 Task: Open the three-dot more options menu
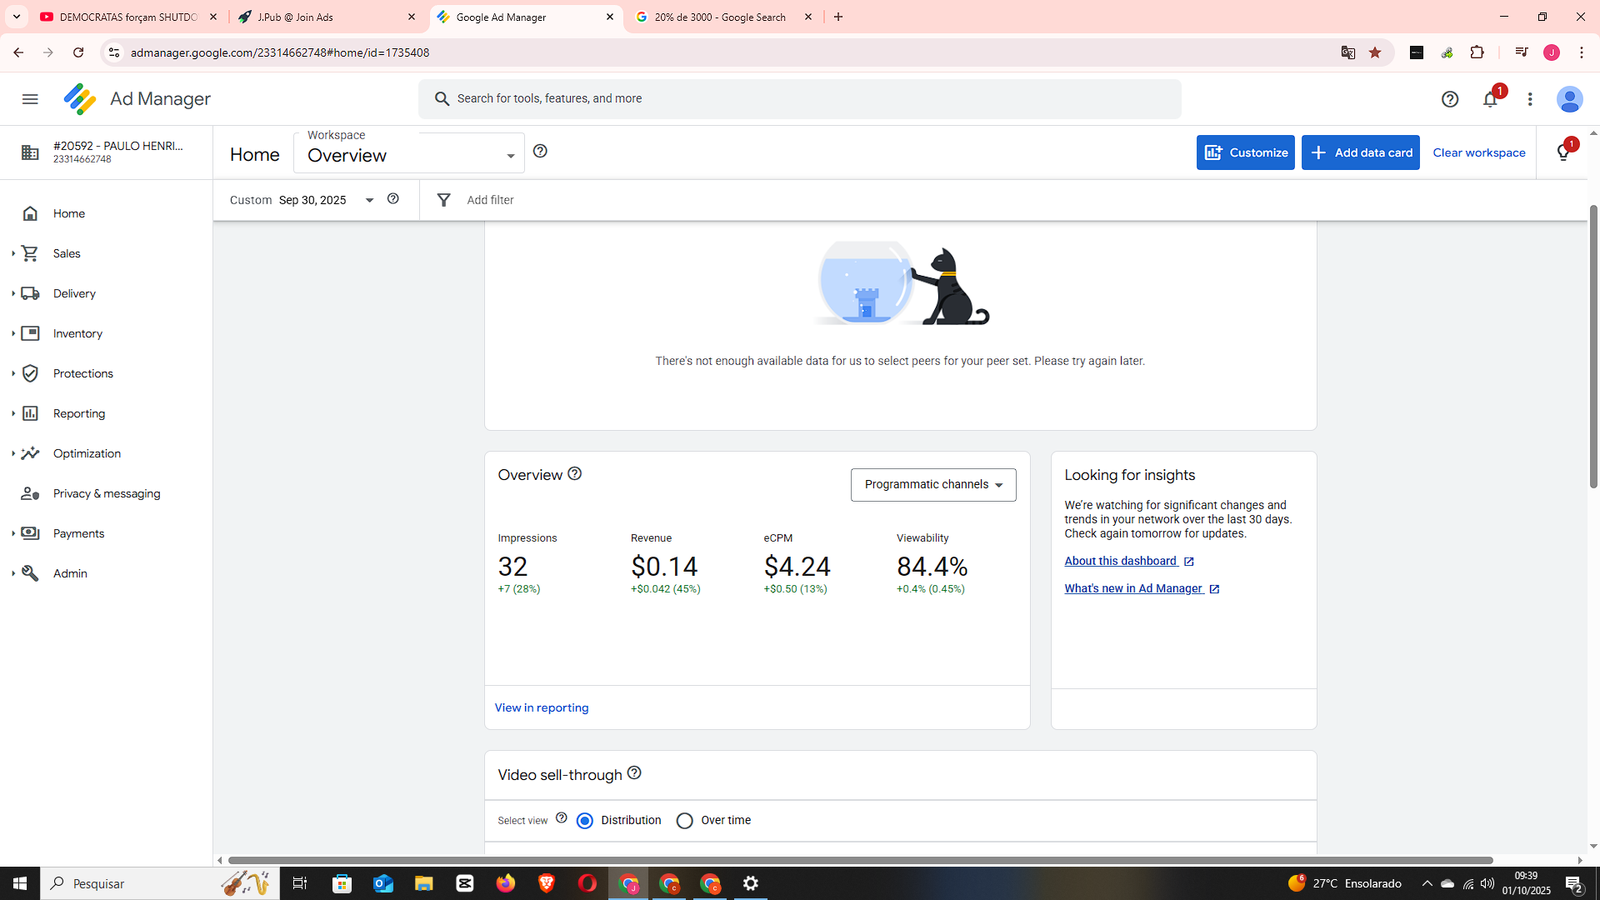click(1529, 99)
